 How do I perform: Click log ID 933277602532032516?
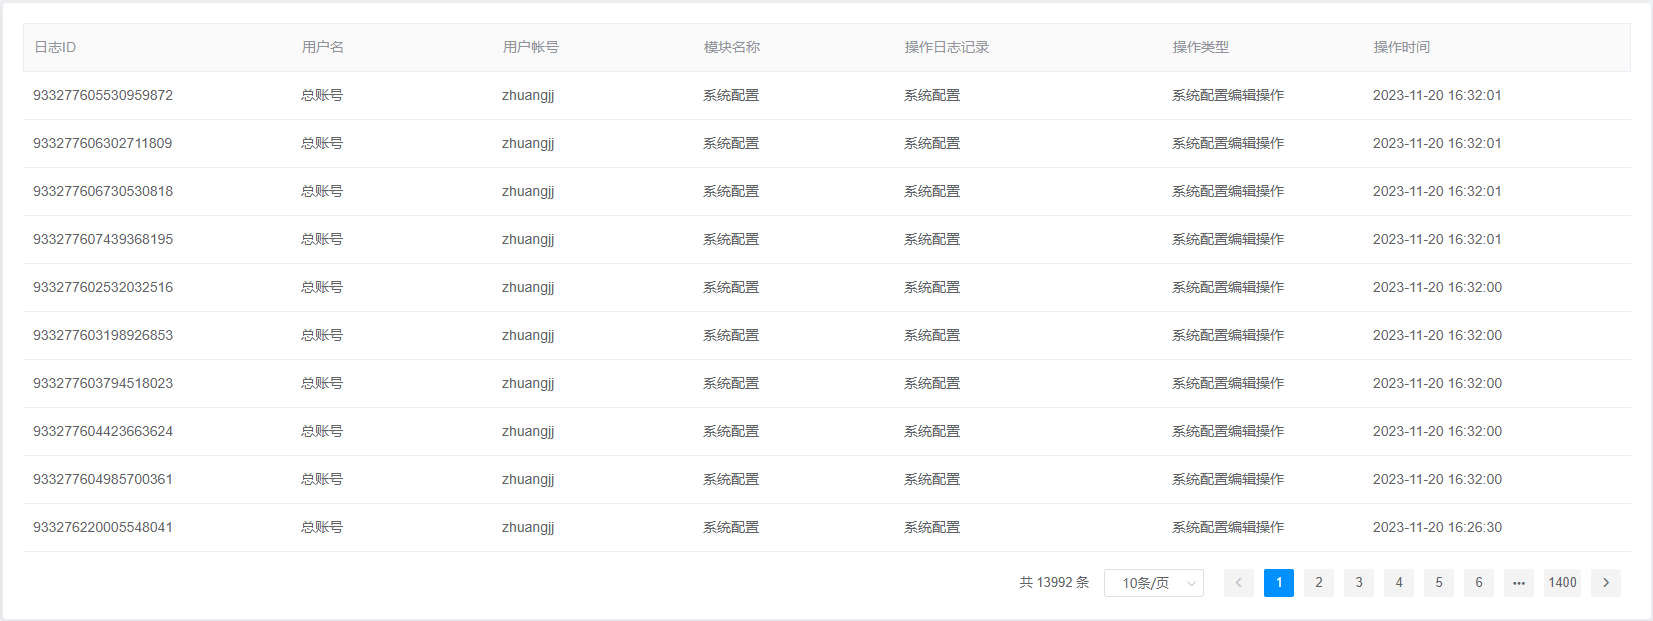point(103,287)
